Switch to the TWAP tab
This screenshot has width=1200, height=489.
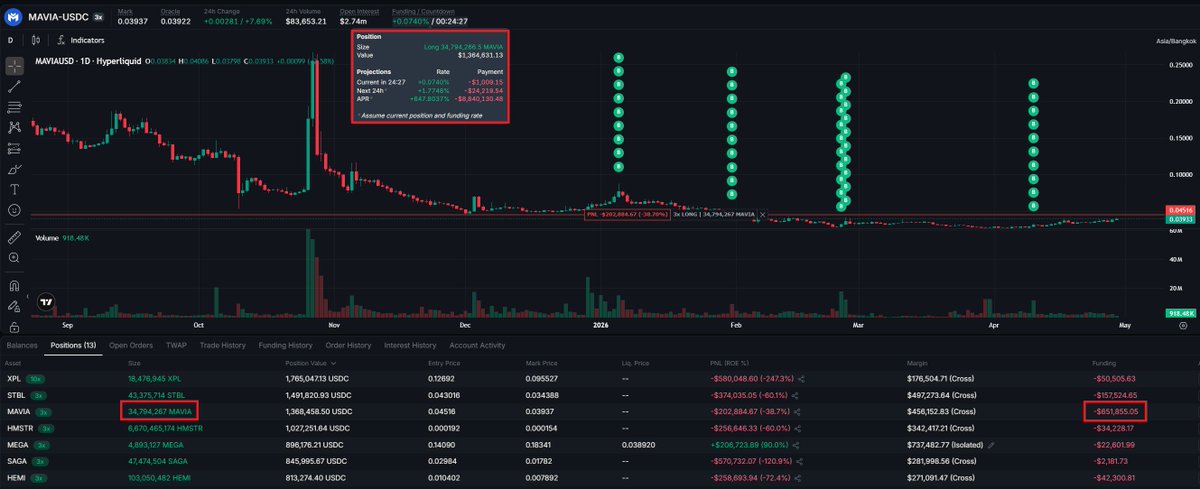coord(176,345)
